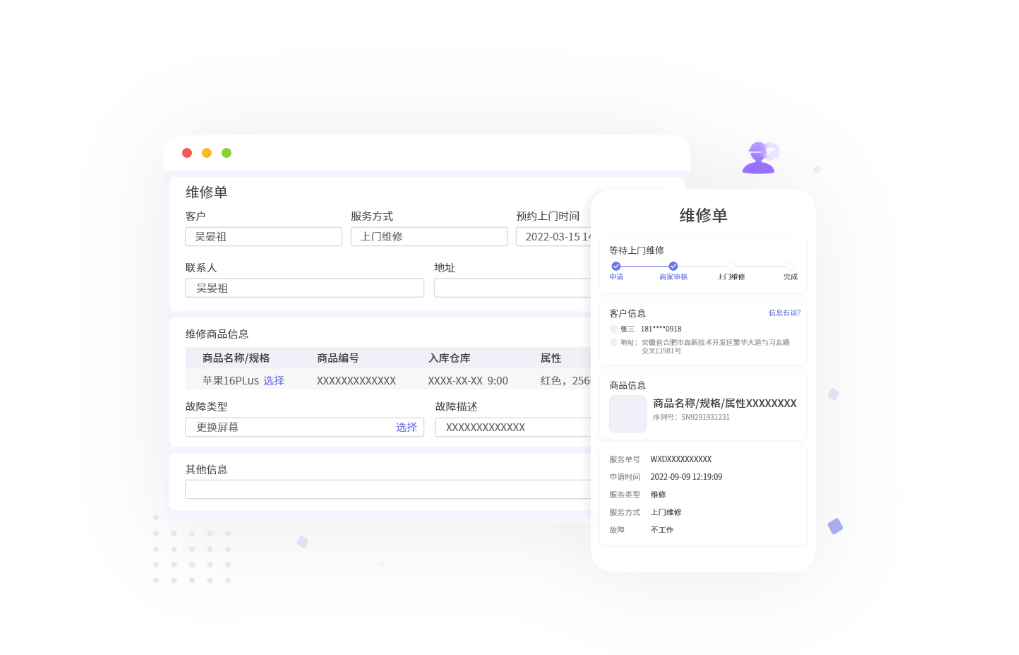Click the 商品名称/规格 column header

(236, 358)
